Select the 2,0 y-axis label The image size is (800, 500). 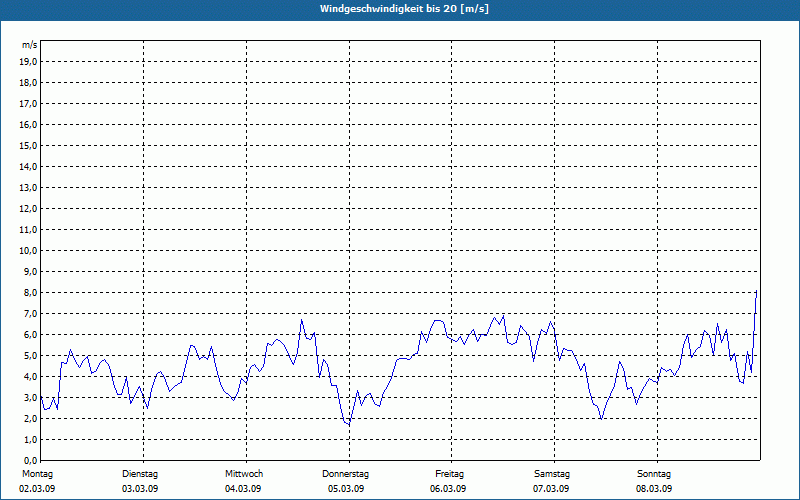coord(30,418)
